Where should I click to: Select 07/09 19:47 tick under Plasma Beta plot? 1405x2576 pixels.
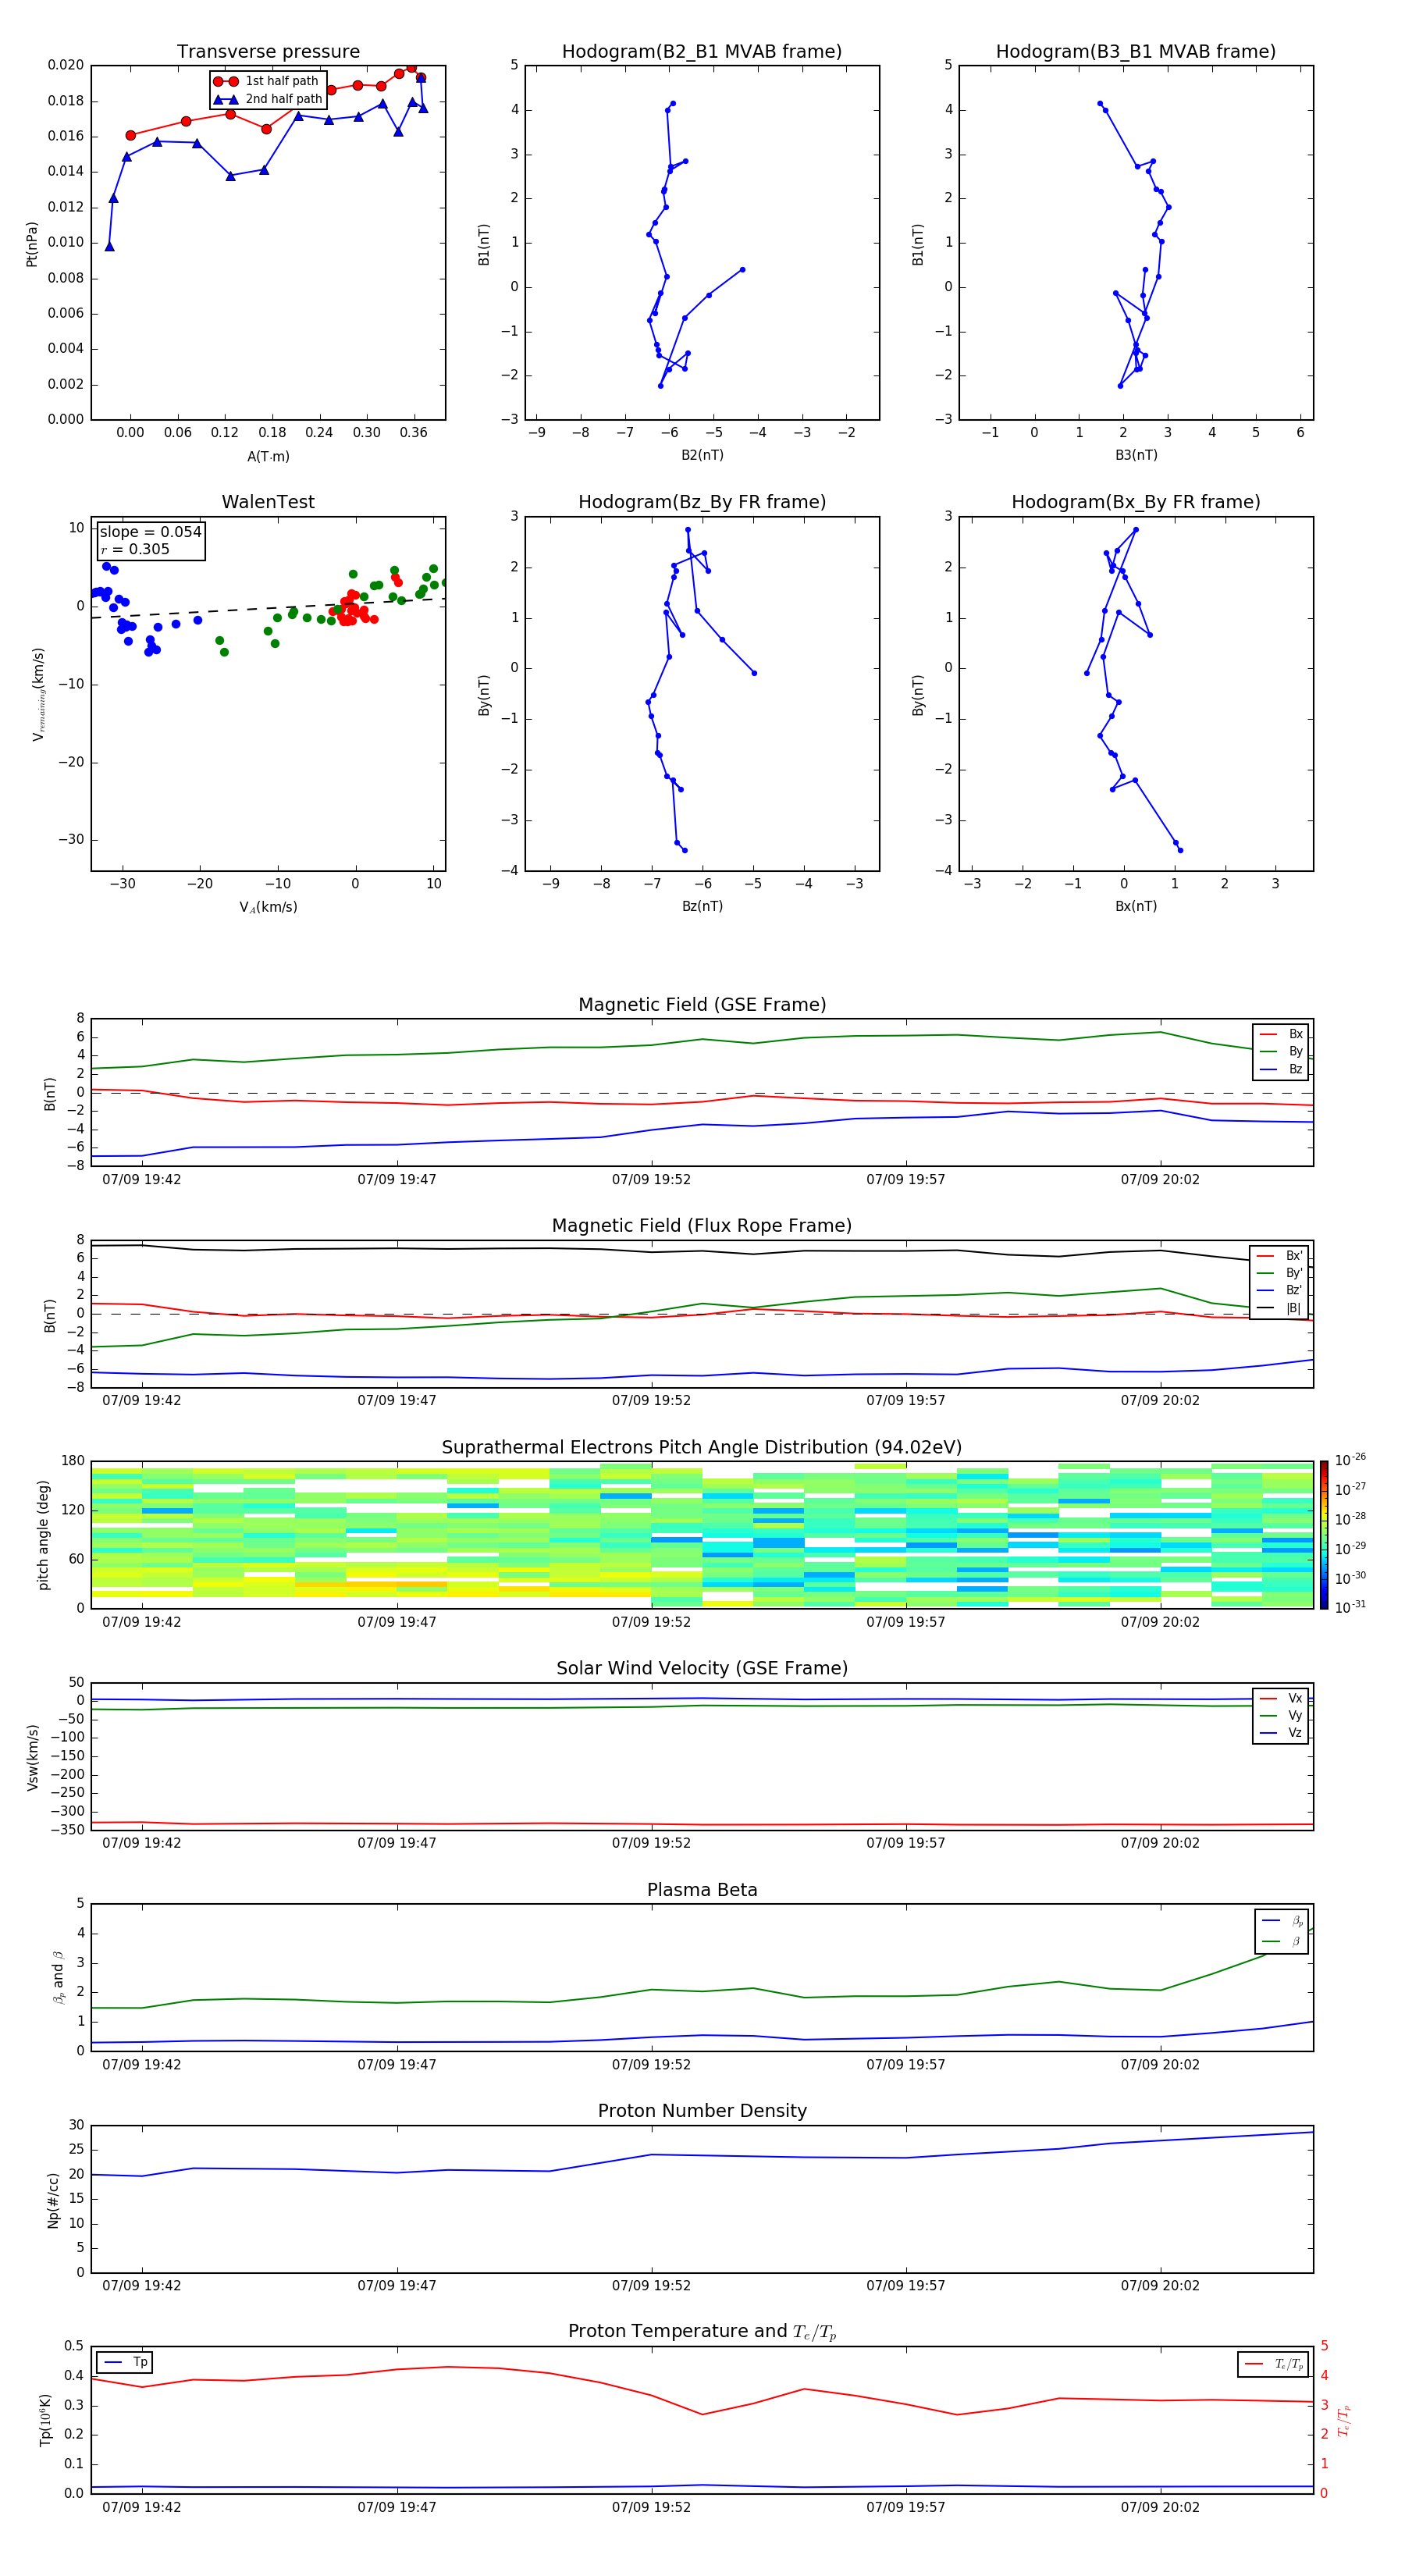(x=397, y=2065)
